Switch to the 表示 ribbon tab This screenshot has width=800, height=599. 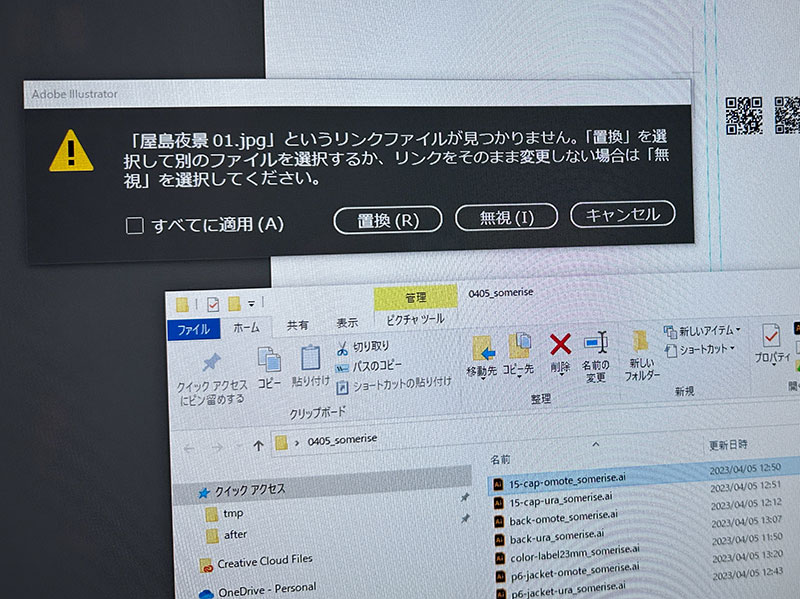(x=347, y=323)
